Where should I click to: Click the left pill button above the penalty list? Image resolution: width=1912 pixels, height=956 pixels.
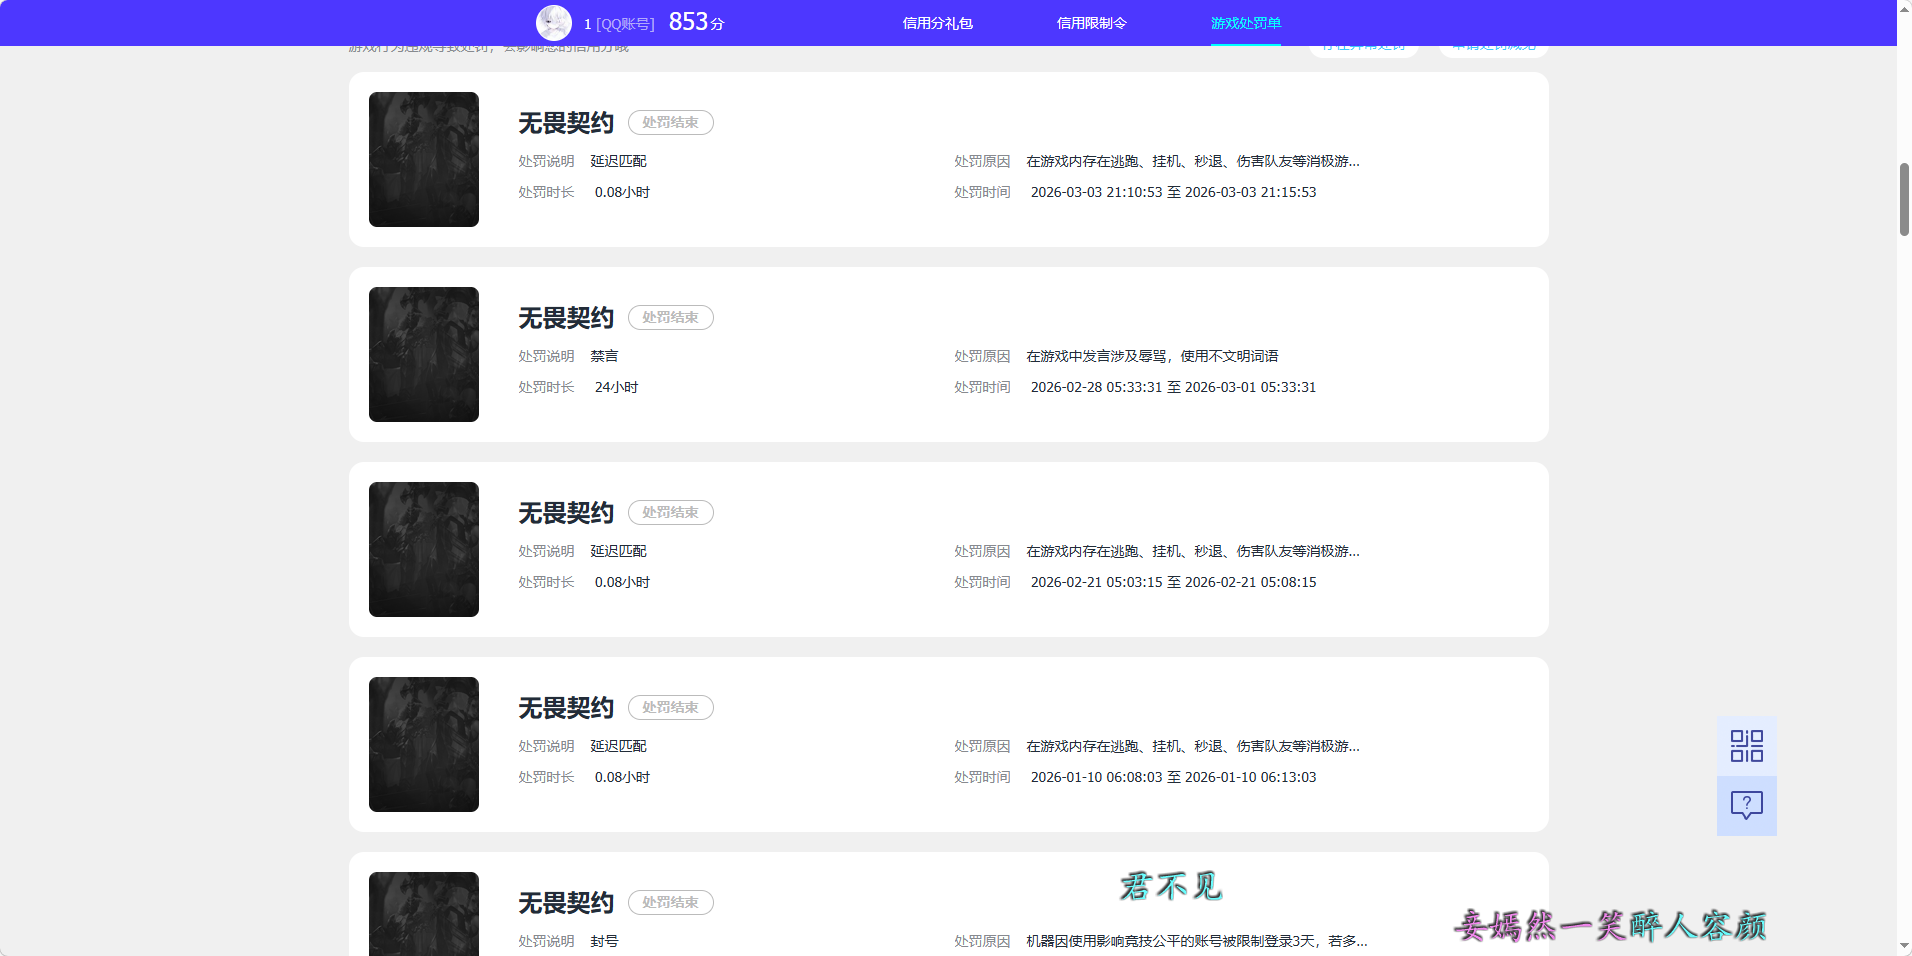[1363, 44]
